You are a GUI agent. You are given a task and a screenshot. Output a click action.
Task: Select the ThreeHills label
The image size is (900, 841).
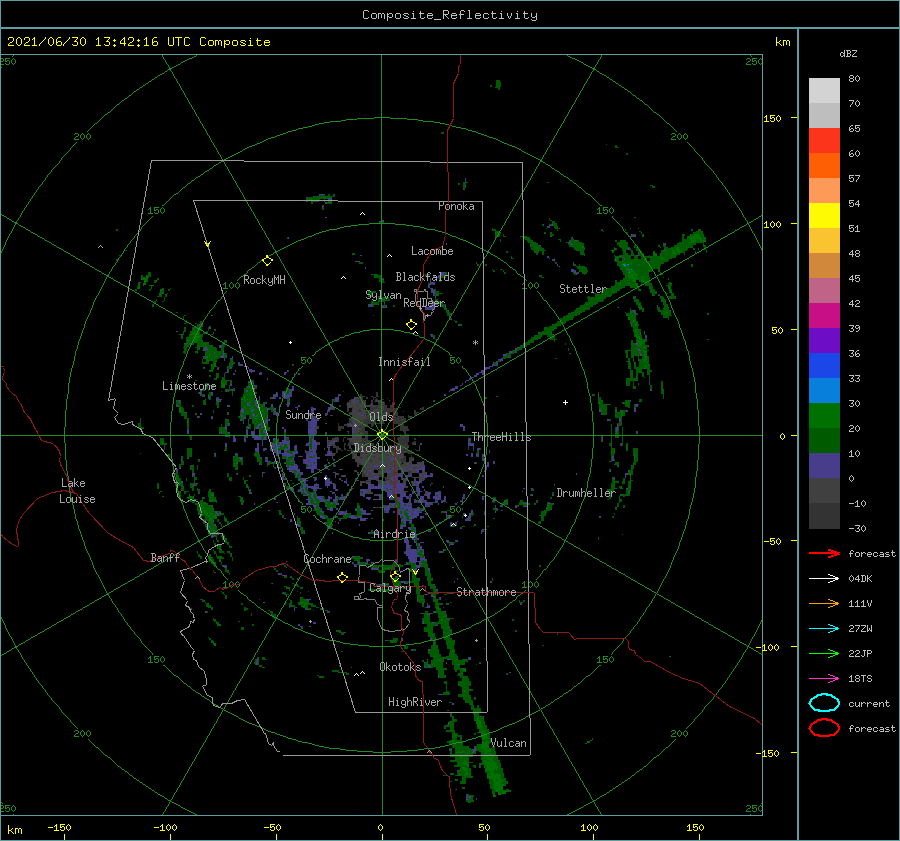tap(501, 437)
